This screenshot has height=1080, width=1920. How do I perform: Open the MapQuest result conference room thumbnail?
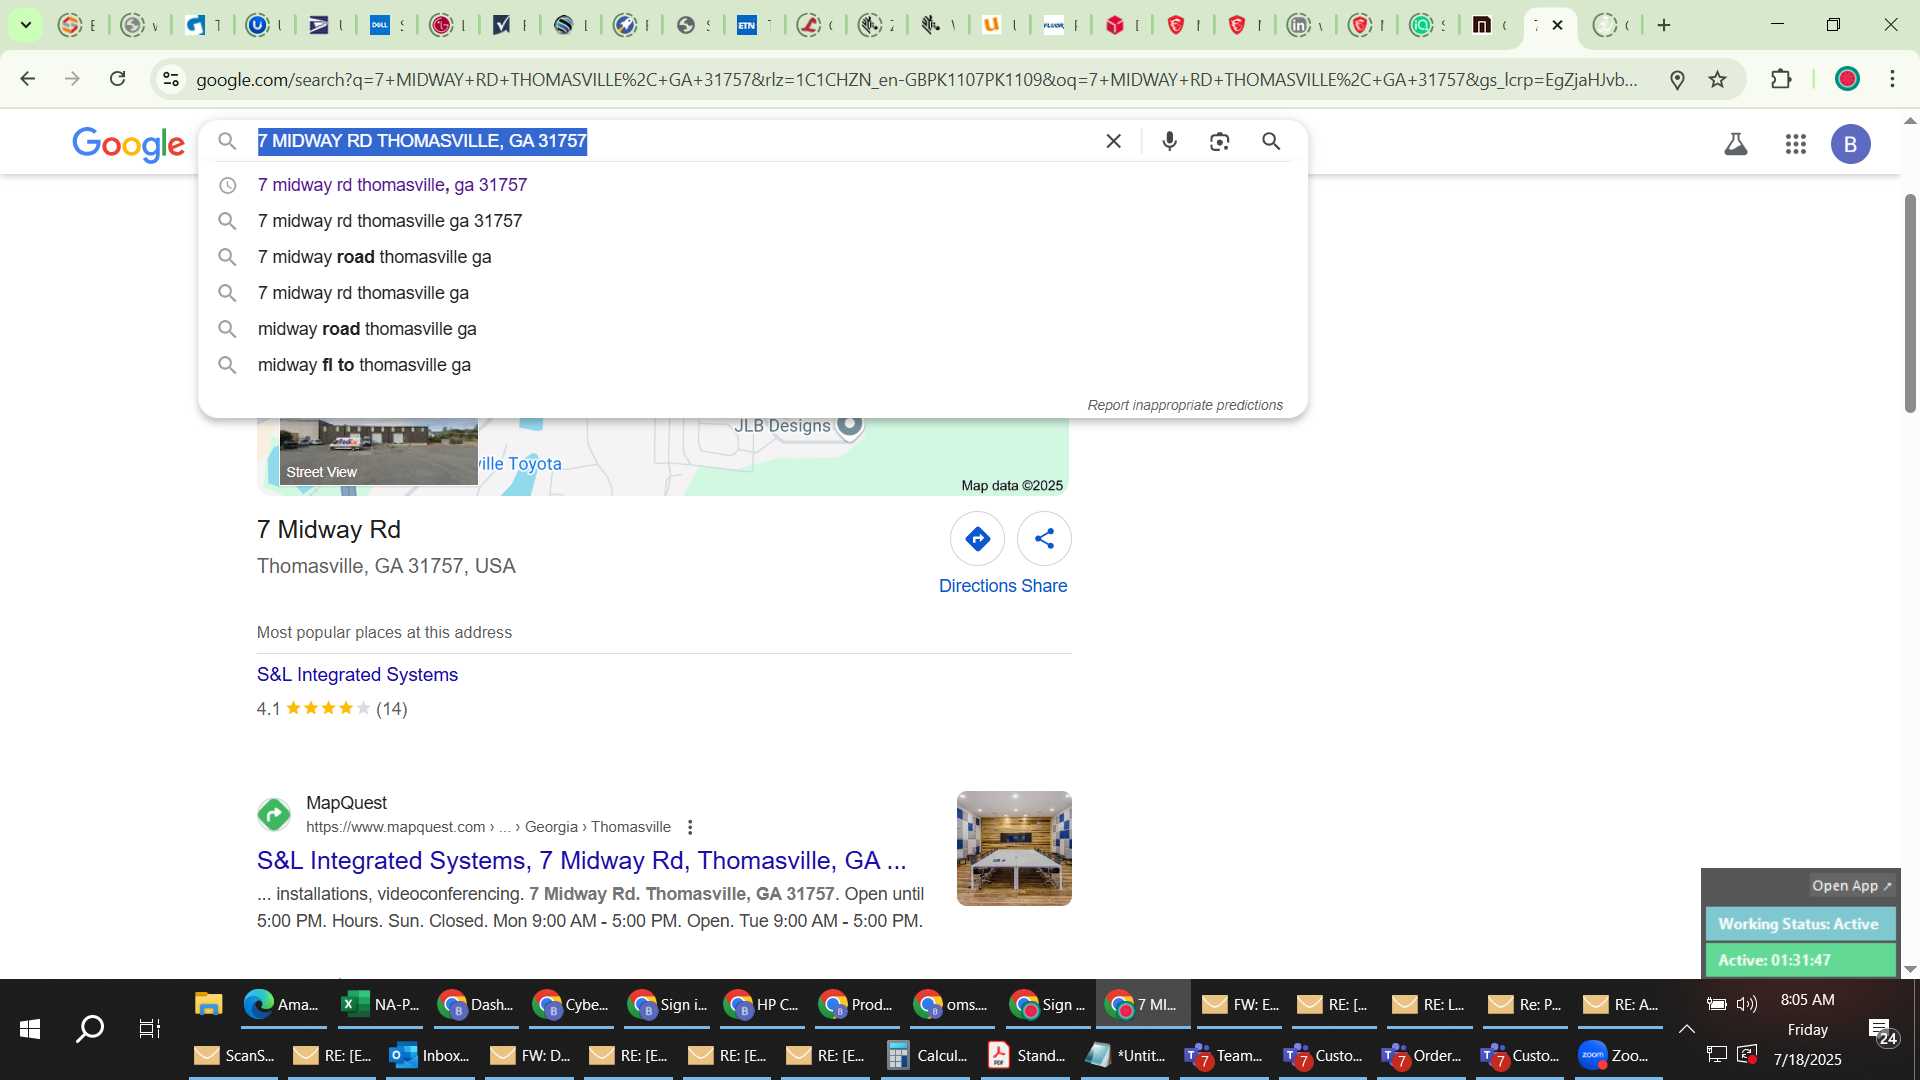click(x=1014, y=849)
